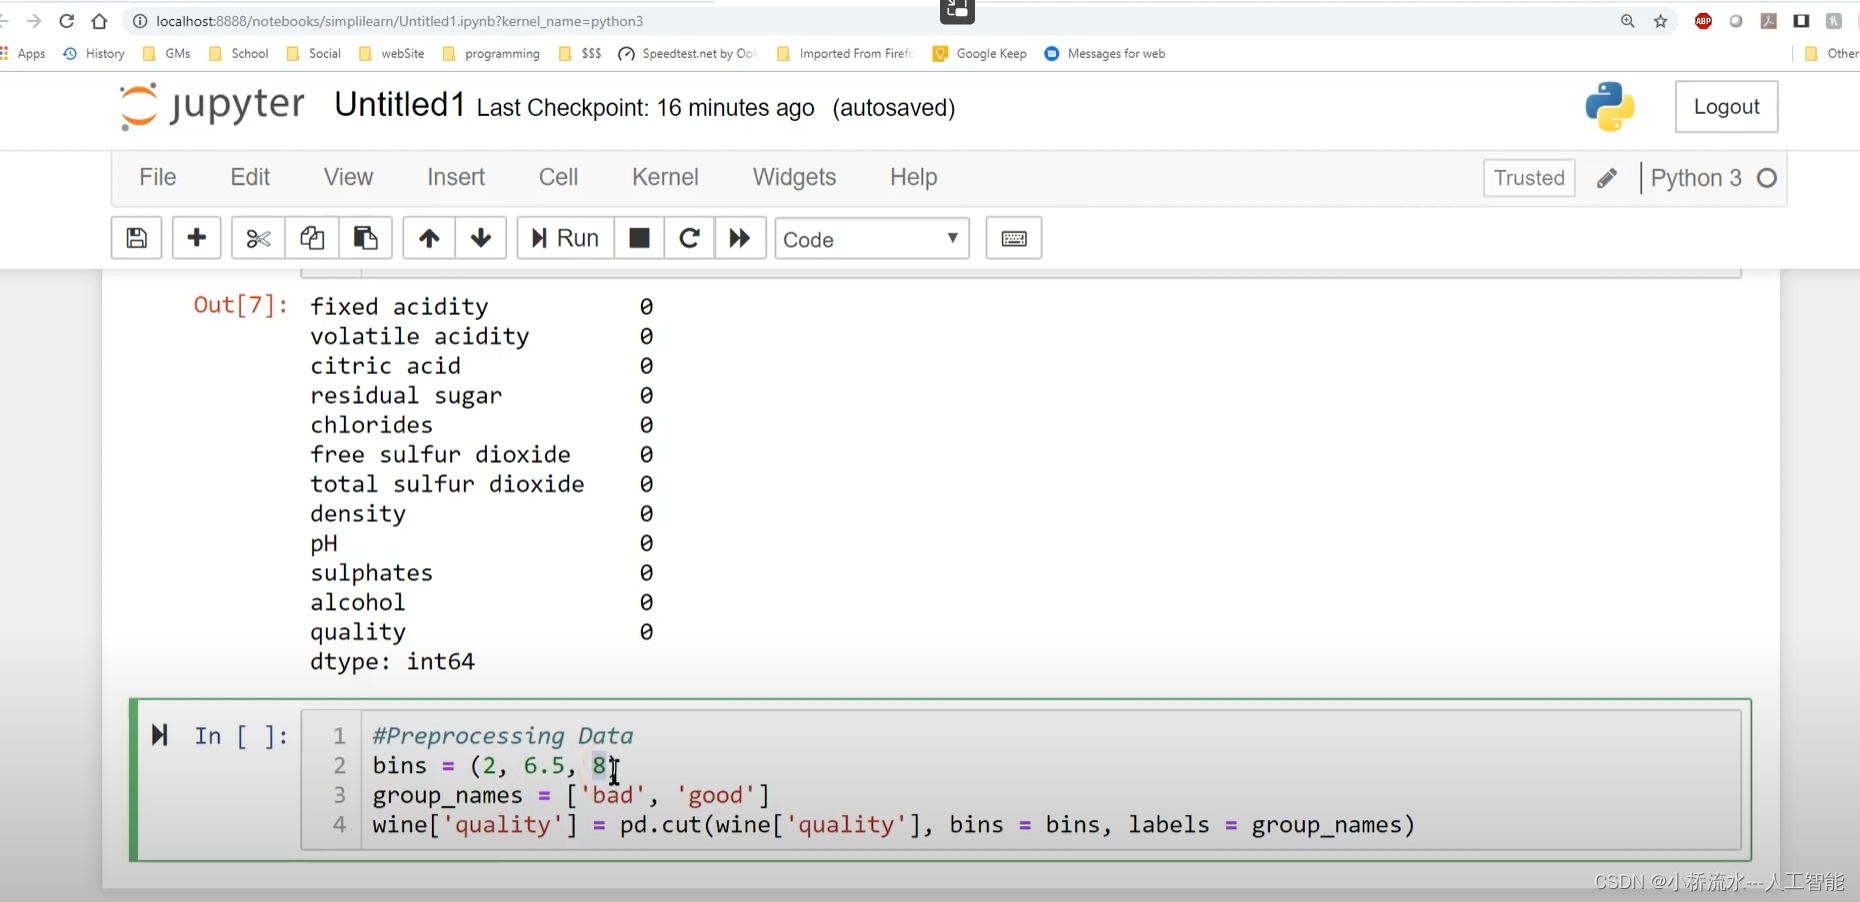Click the pd.cut wine quality code line
1860x902 pixels.
(x=894, y=825)
